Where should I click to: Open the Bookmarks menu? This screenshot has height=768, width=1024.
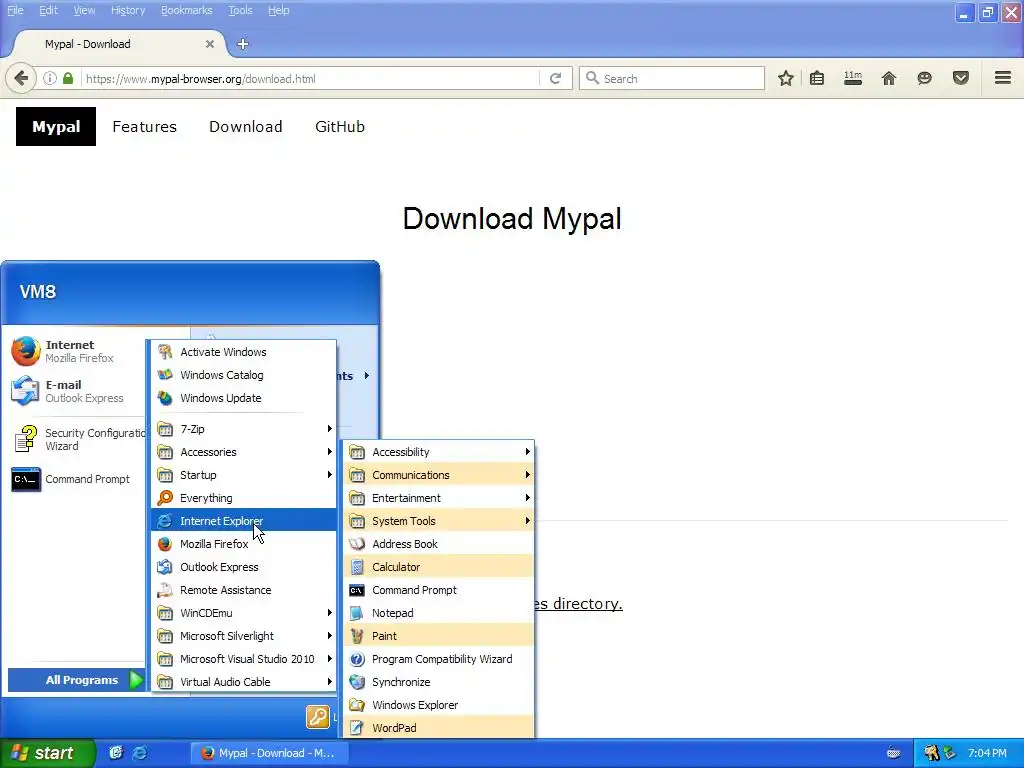click(187, 10)
